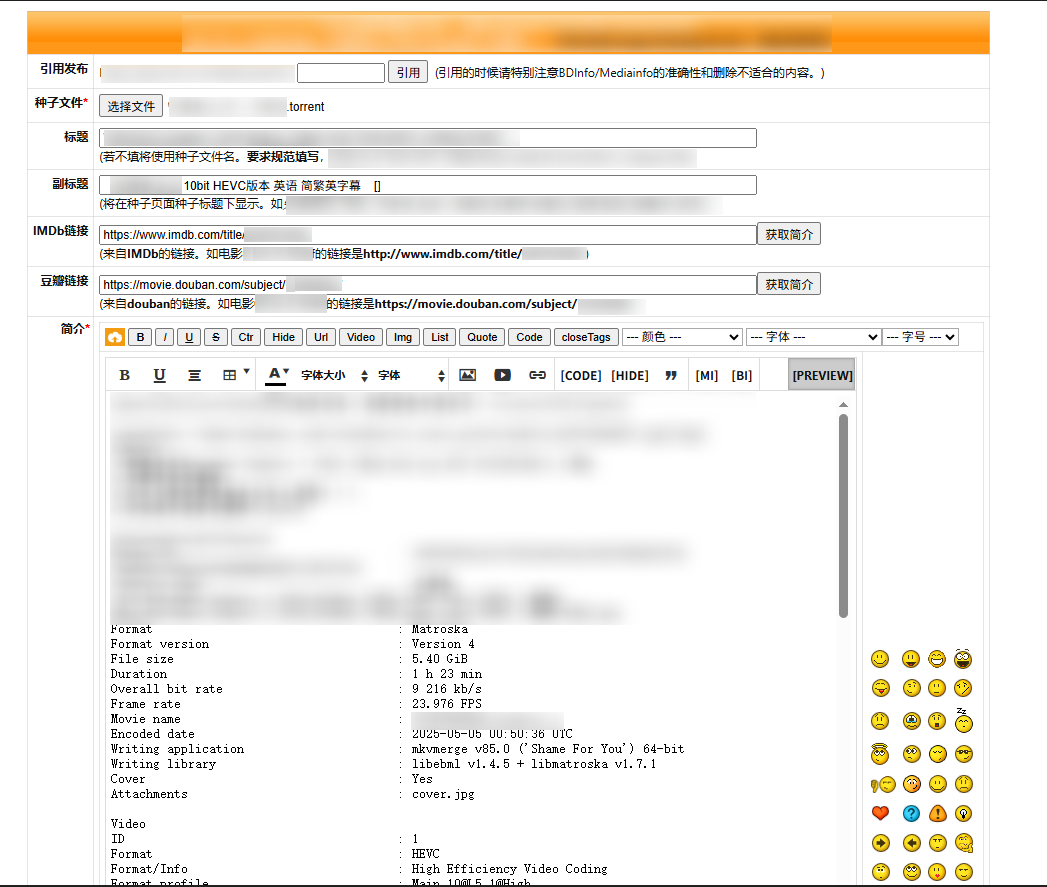Image resolution: width=1047 pixels, height=887 pixels.
Task: Click the YouTube video icon in editor
Action: point(502,375)
